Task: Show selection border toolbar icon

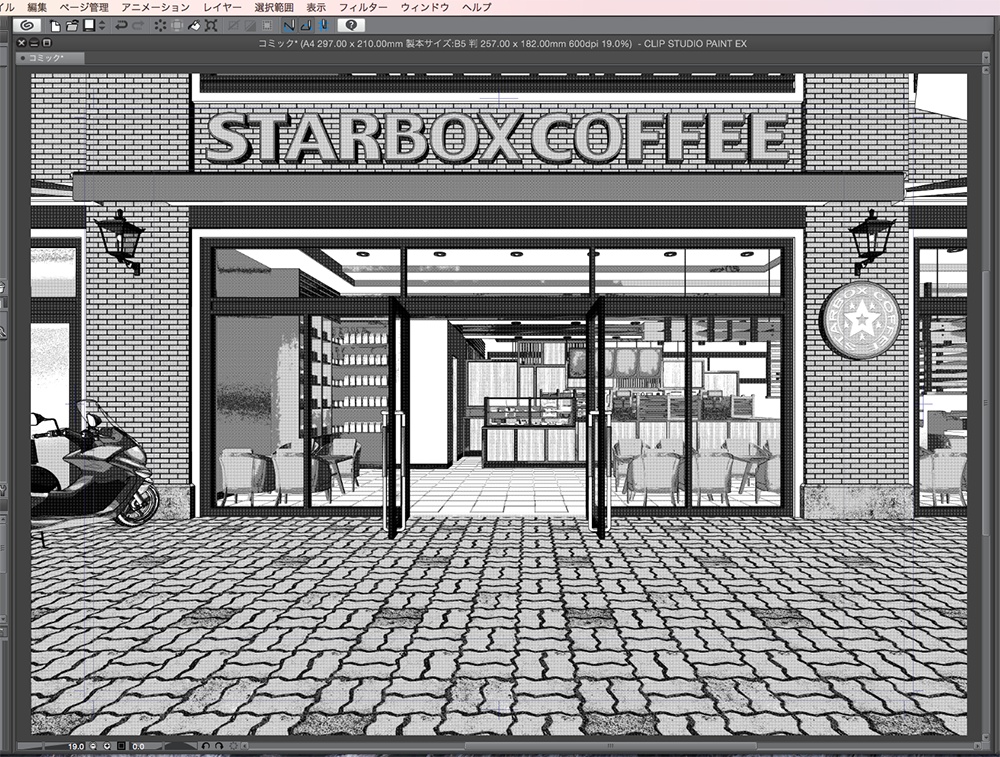Action: tap(267, 26)
